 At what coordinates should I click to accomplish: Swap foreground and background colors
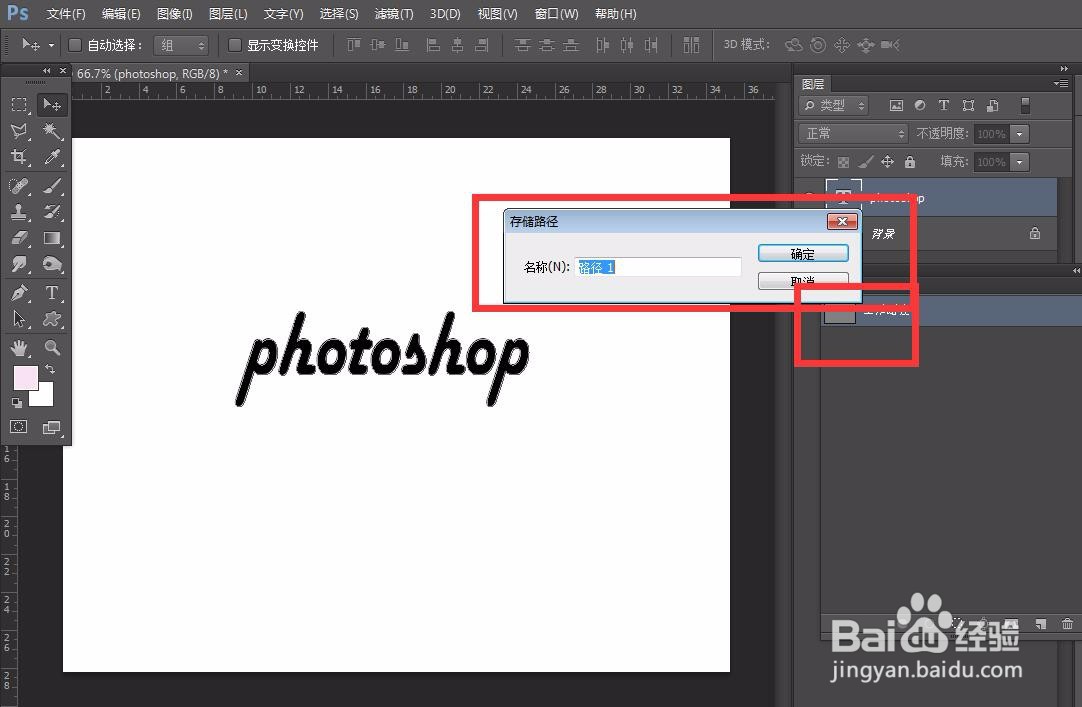[x=50, y=370]
